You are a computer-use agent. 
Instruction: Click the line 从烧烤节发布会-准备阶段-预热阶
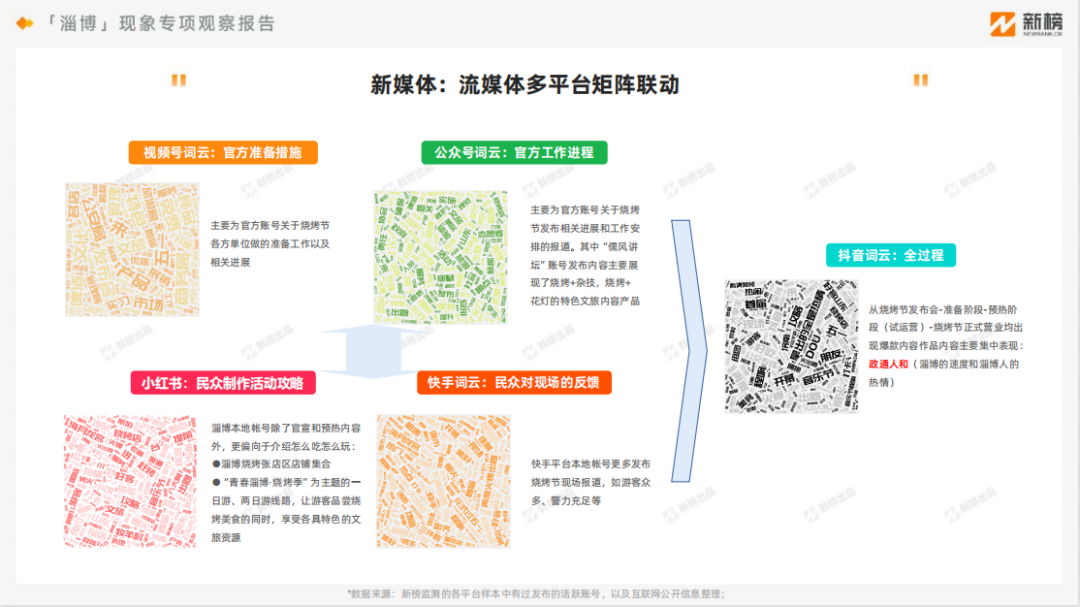(x=942, y=310)
